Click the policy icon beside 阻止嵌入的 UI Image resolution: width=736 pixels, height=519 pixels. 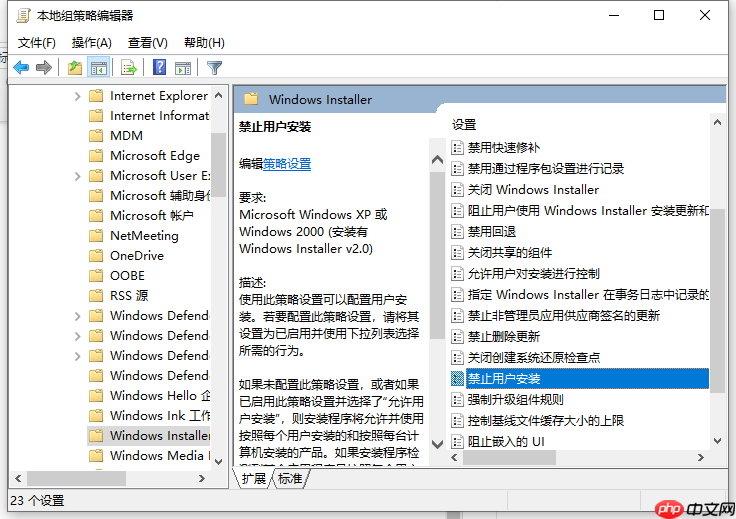(x=457, y=442)
